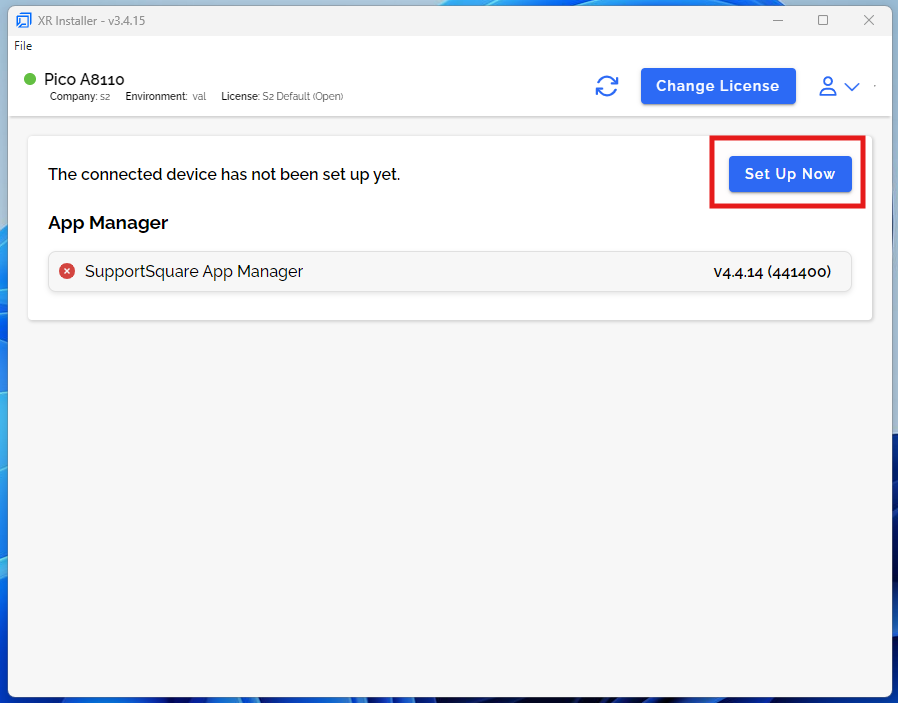
Task: Click the License: S2 Default (Open) label
Action: (282, 96)
